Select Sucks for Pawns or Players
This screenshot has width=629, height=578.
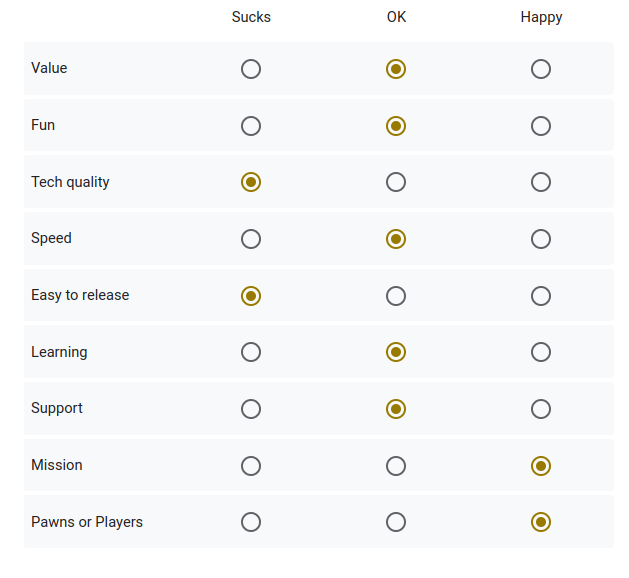click(251, 522)
